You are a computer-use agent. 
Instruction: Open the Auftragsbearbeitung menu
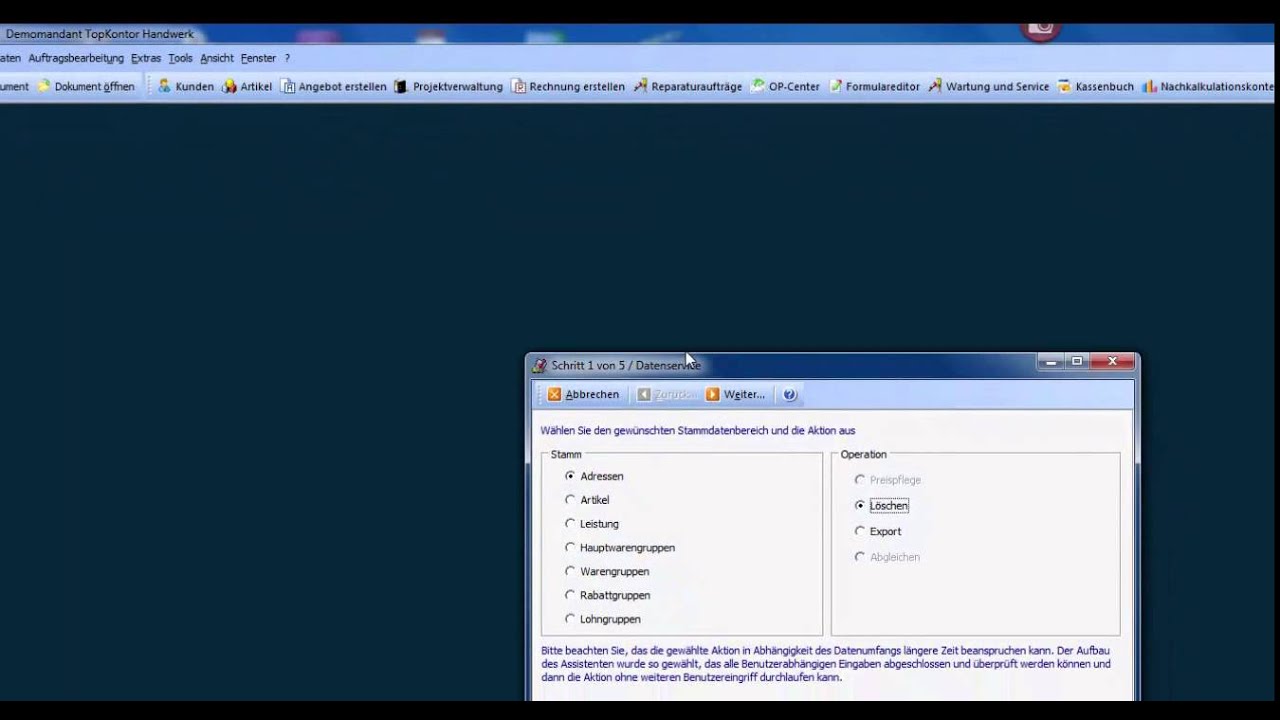76,59
